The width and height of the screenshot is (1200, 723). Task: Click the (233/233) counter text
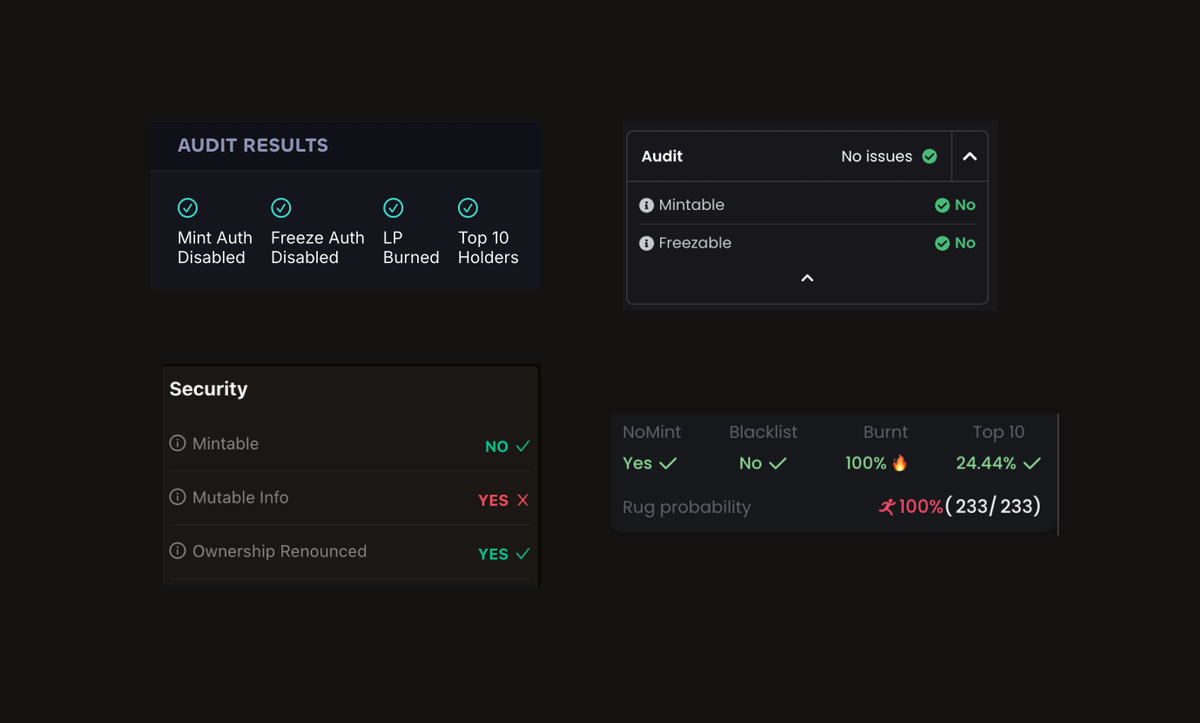992,506
